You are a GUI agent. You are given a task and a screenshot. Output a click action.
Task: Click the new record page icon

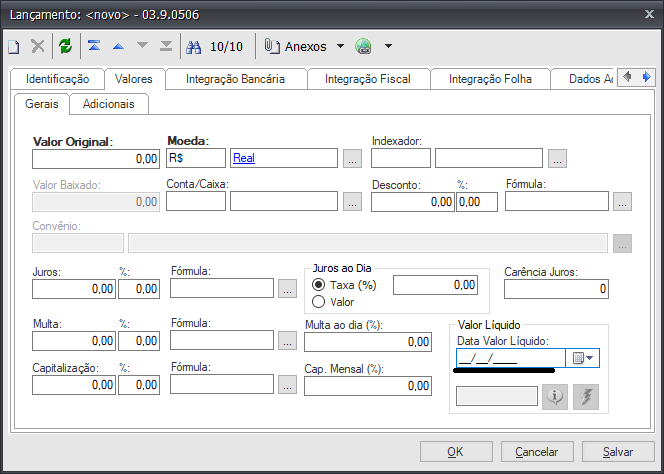(14, 46)
